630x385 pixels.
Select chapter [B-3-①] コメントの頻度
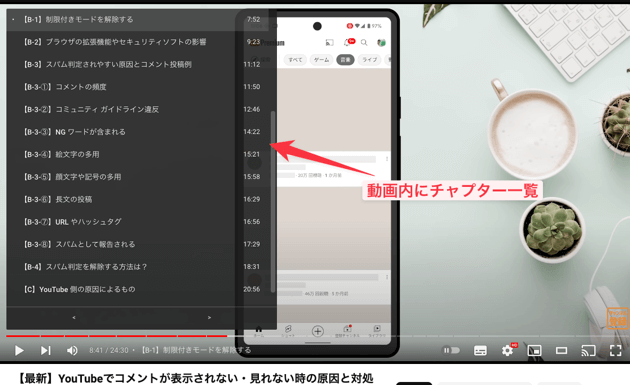tap(137, 87)
